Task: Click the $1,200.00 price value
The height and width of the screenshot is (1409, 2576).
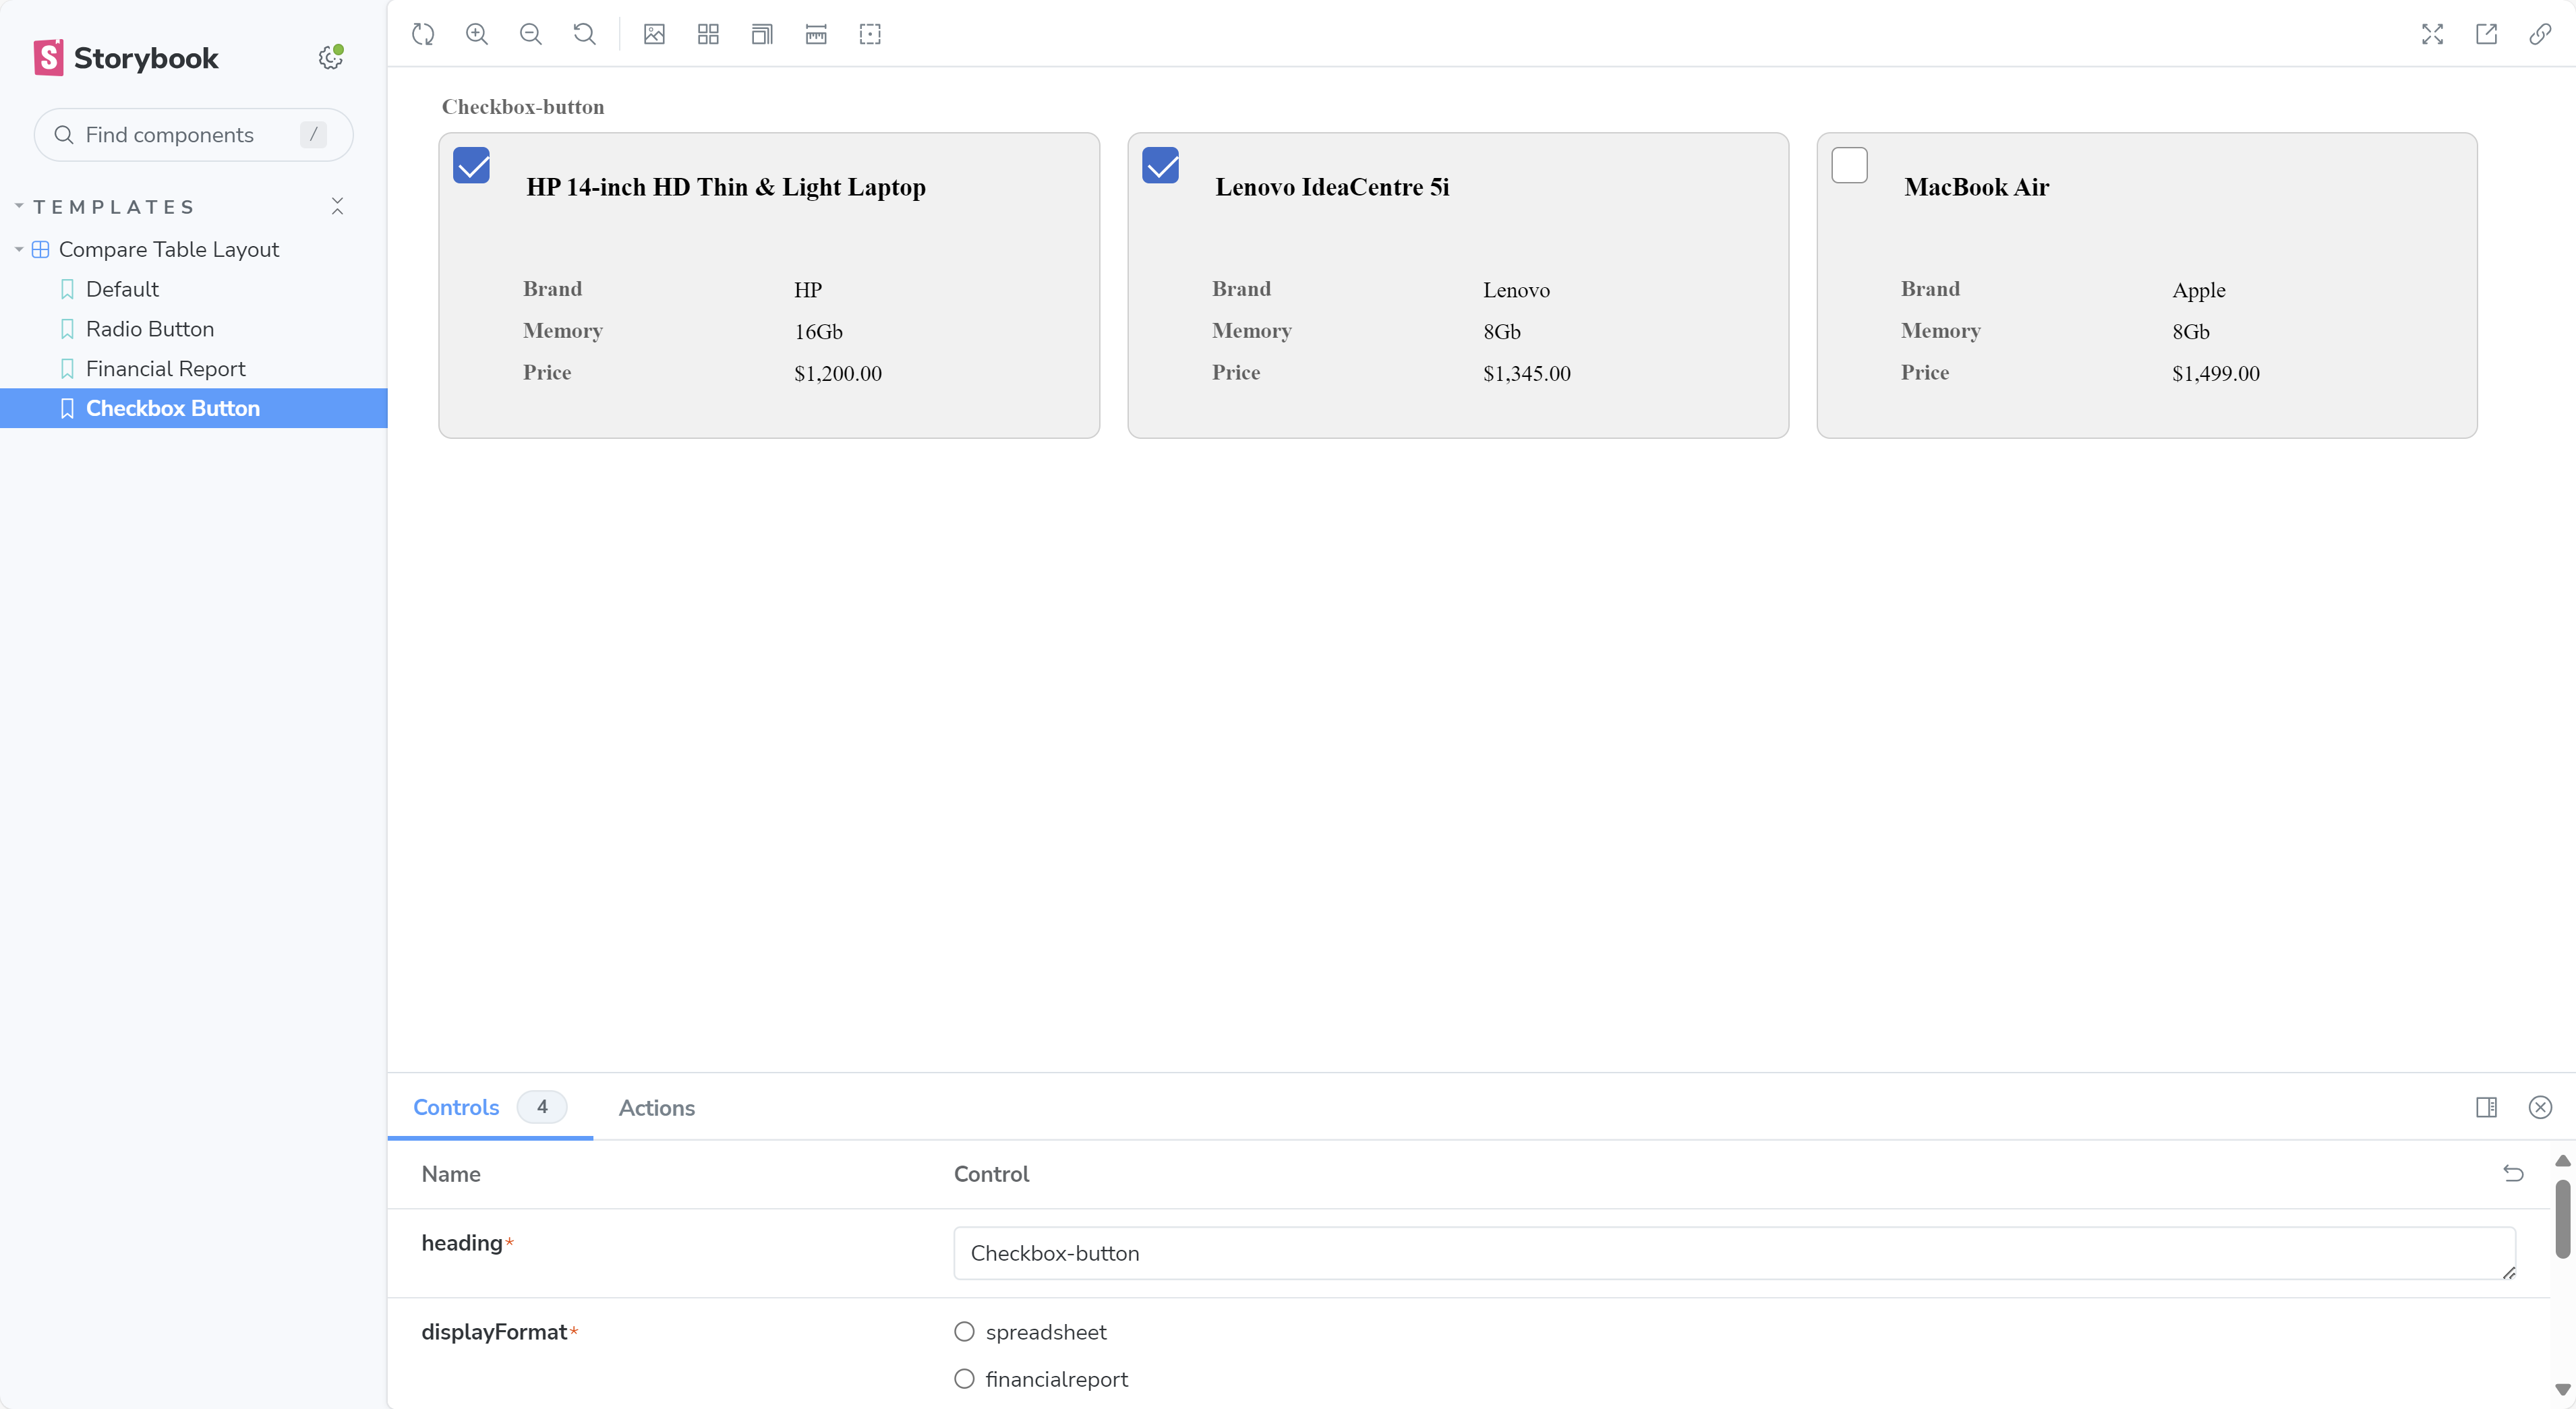Action: (838, 373)
